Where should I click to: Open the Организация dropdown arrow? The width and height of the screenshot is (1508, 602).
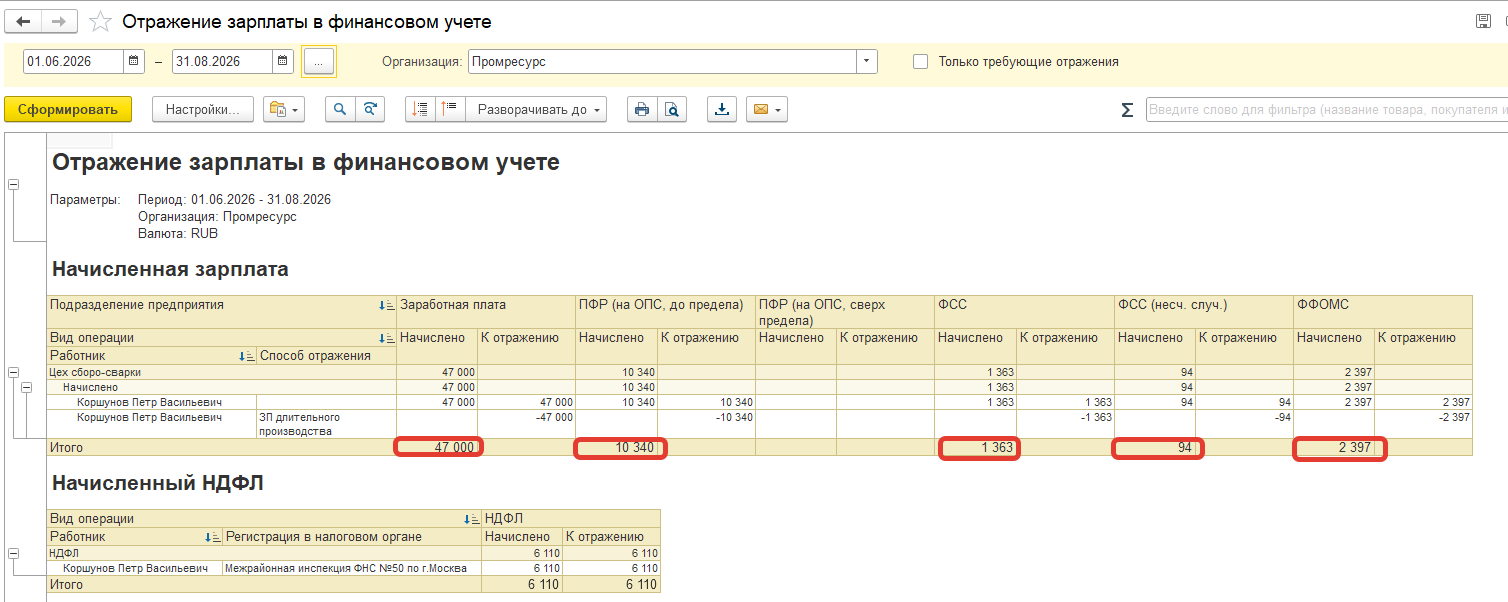click(x=866, y=61)
